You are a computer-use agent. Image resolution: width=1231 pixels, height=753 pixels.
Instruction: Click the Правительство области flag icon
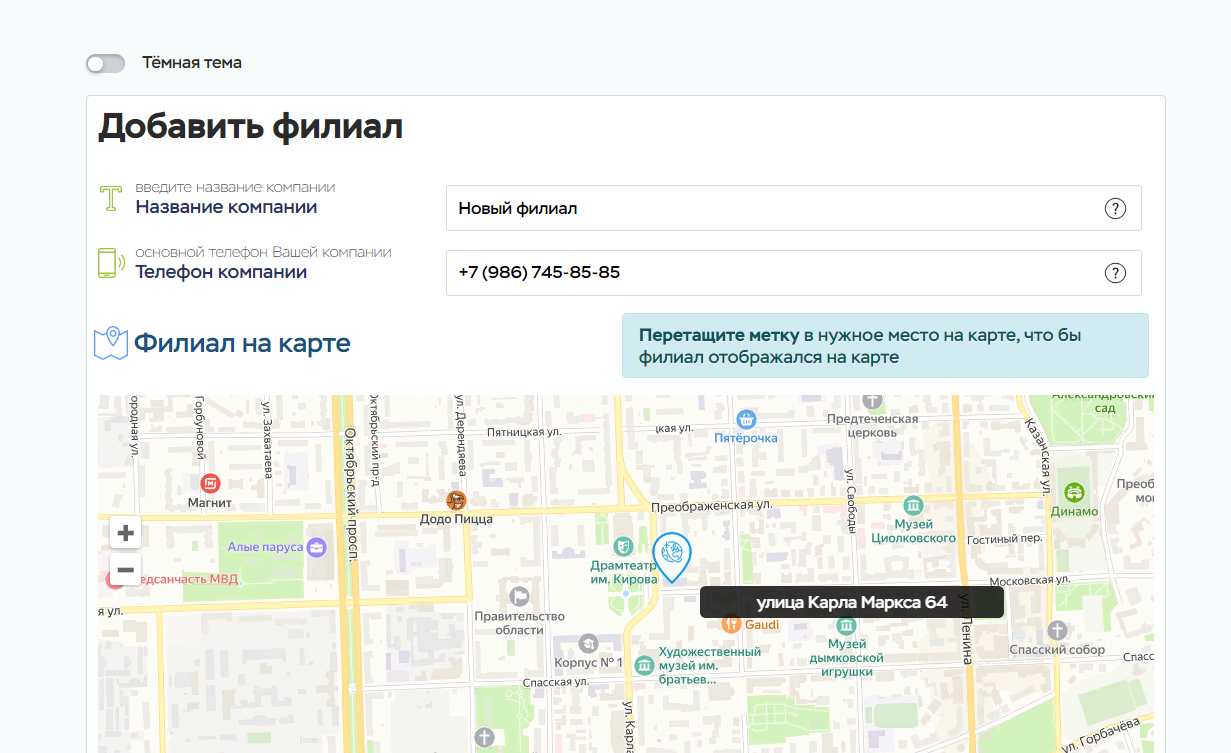click(519, 597)
